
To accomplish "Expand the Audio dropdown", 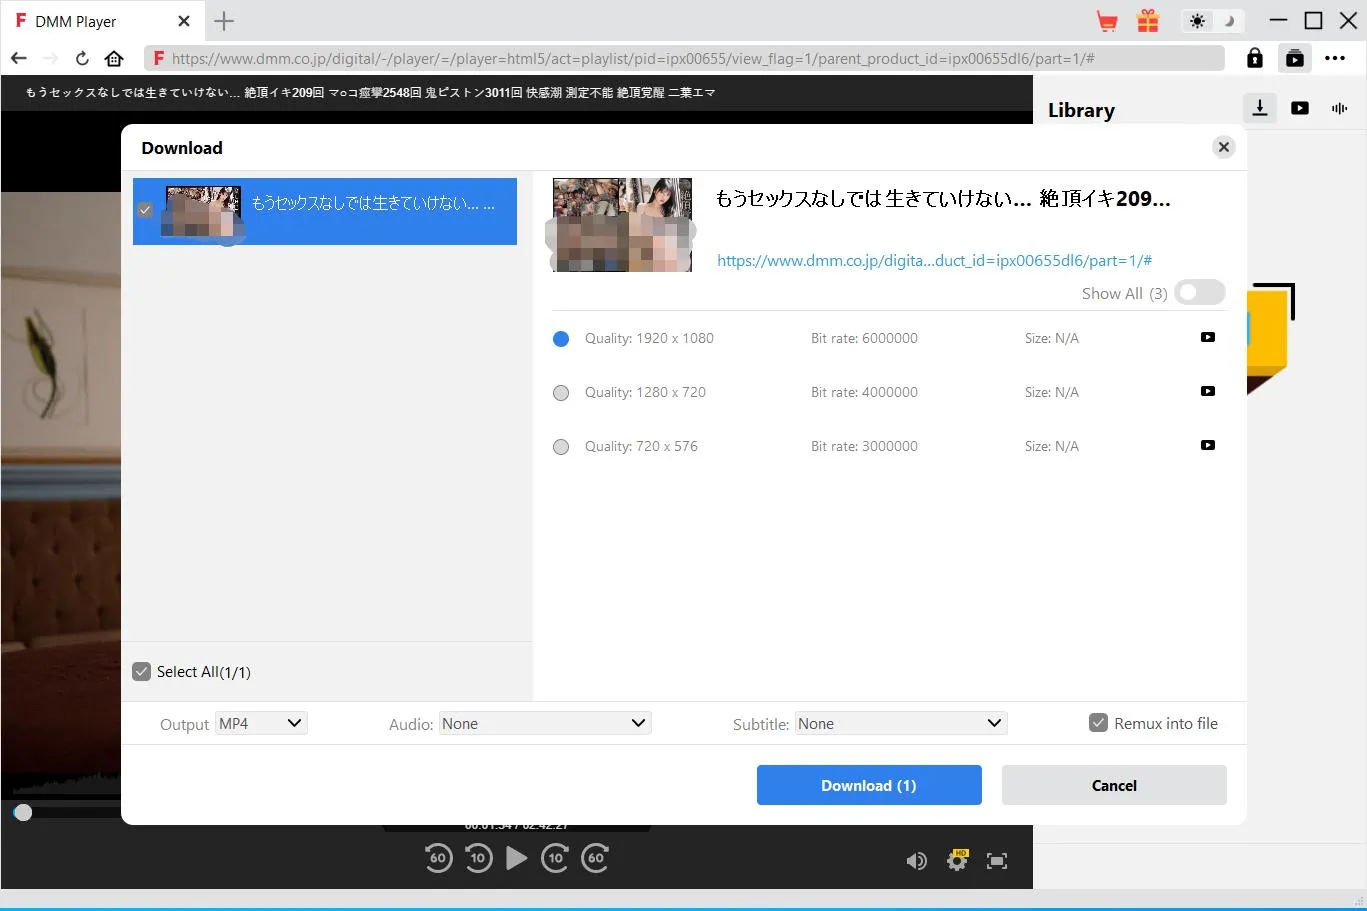I will pyautogui.click(x=545, y=723).
